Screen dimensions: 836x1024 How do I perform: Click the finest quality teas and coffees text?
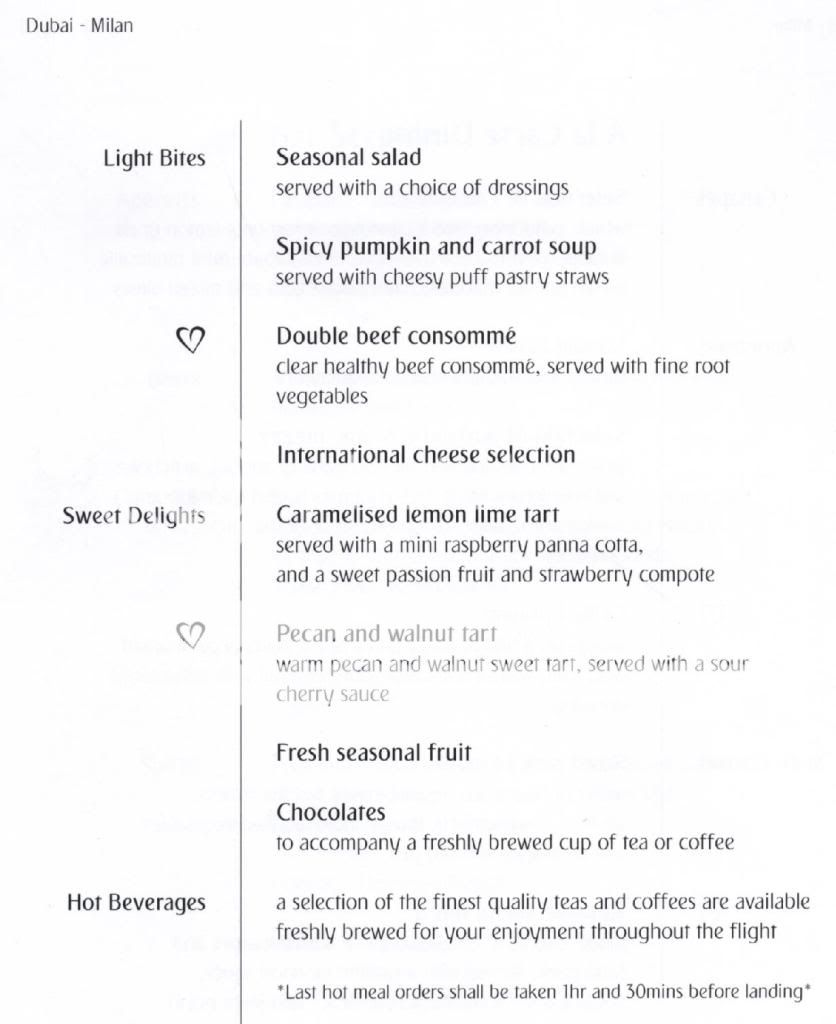543,903
